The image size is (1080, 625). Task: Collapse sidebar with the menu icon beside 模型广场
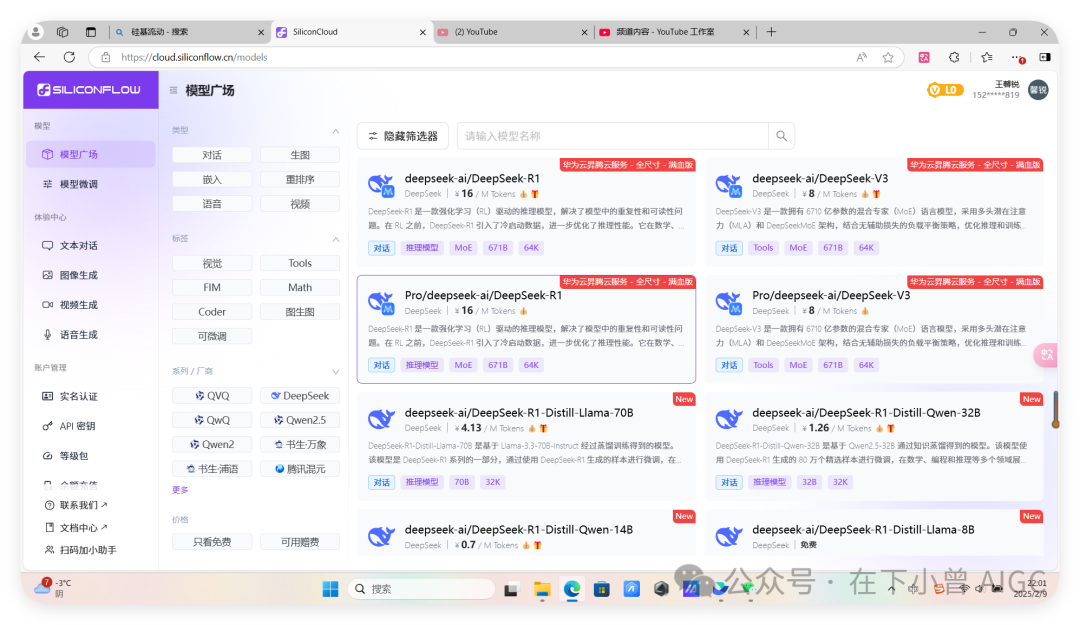(174, 90)
